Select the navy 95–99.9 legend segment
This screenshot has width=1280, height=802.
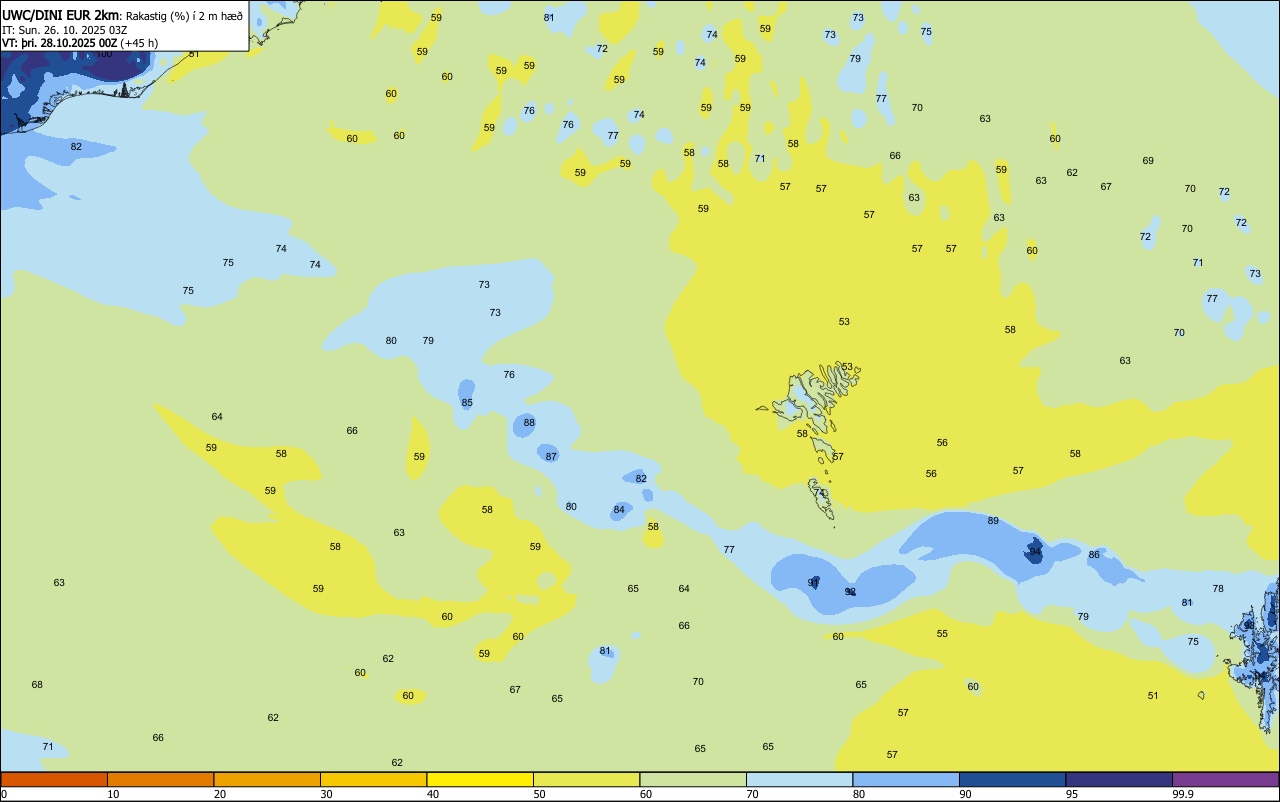click(1119, 779)
